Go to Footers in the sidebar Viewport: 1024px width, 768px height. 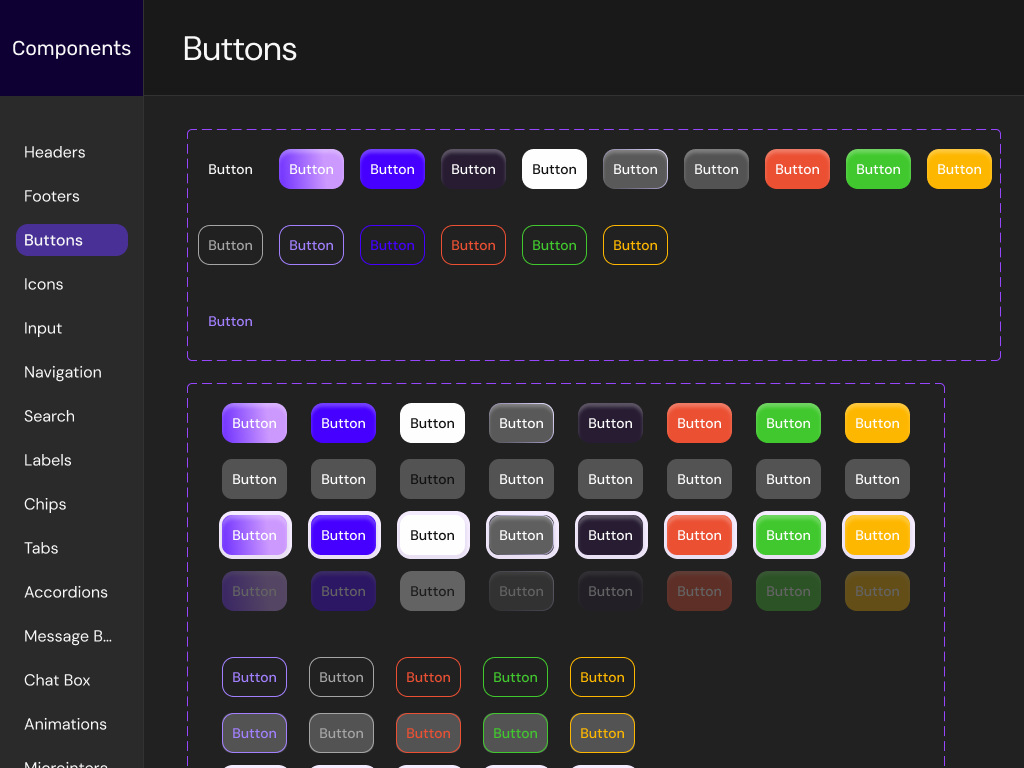(x=52, y=196)
